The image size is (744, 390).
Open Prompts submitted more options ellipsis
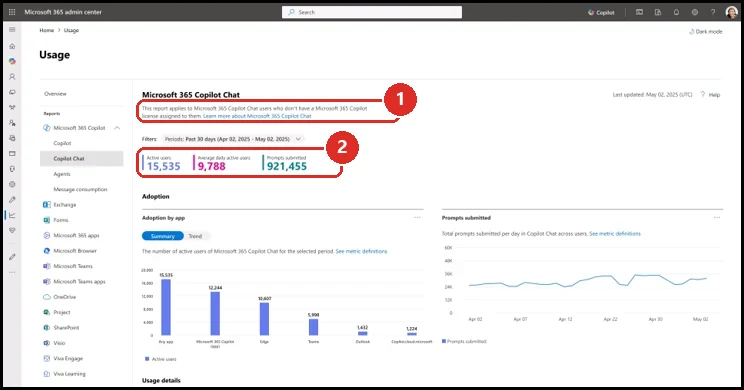point(717,218)
